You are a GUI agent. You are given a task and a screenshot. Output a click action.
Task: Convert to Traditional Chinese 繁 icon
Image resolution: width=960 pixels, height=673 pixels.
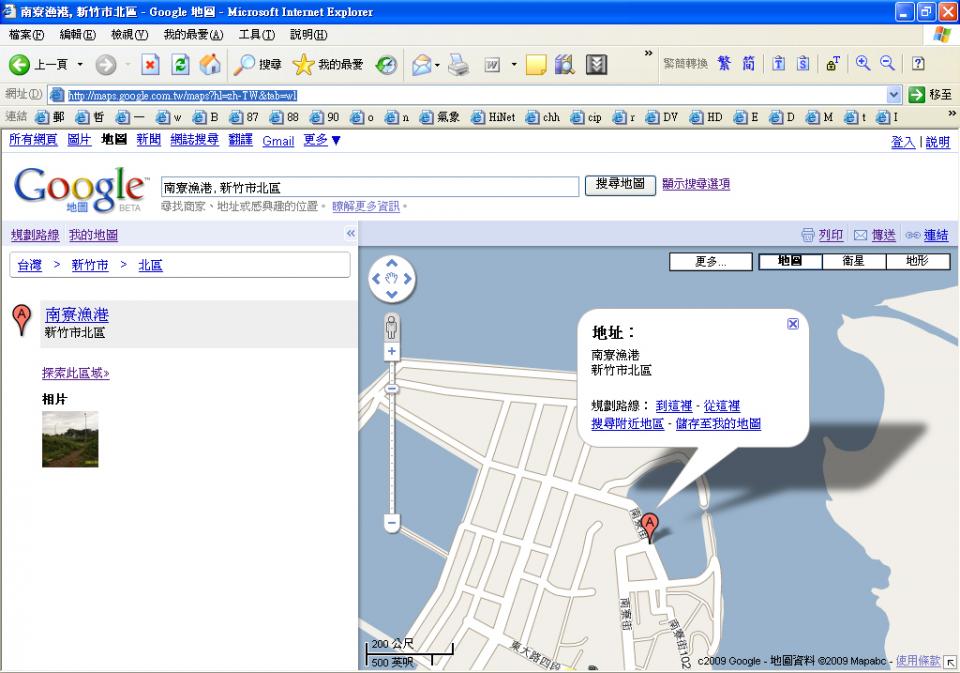(x=724, y=63)
